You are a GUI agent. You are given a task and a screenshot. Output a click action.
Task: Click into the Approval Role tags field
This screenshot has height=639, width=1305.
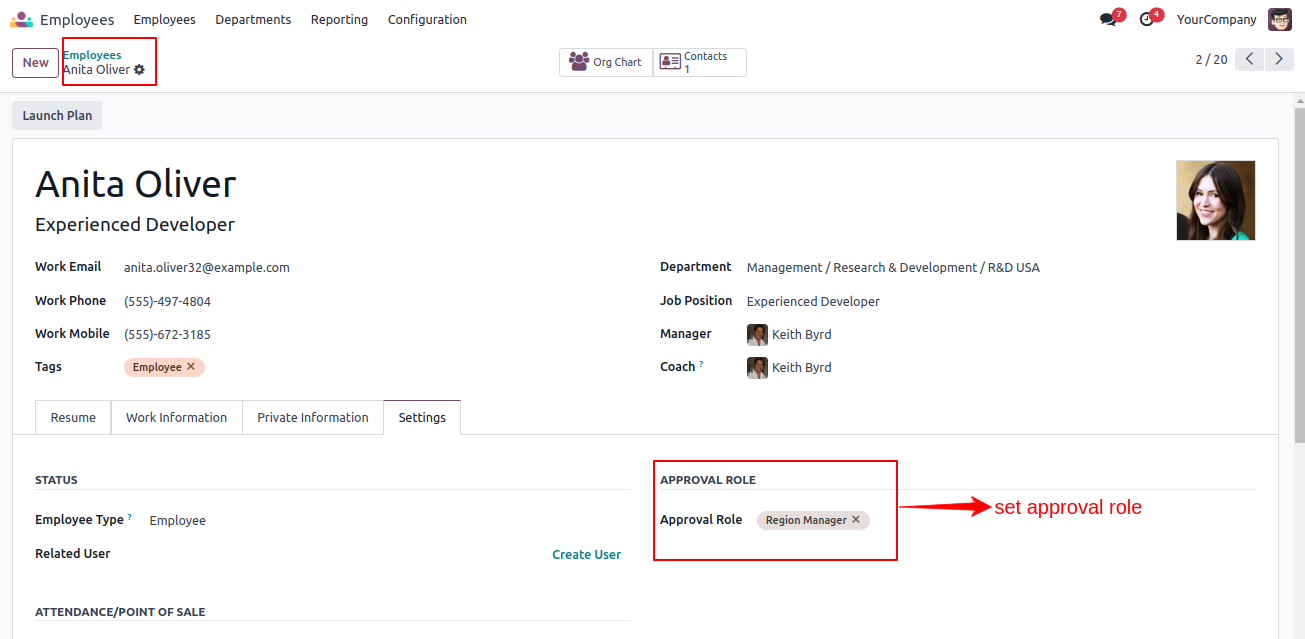[1005, 520]
